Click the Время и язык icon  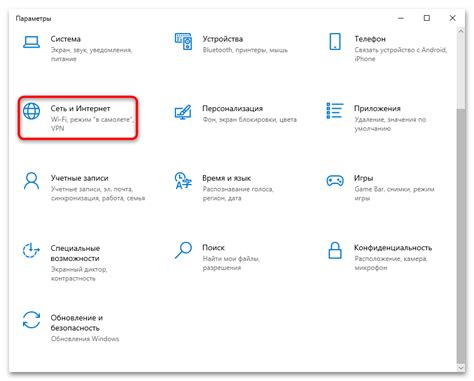coord(183,181)
